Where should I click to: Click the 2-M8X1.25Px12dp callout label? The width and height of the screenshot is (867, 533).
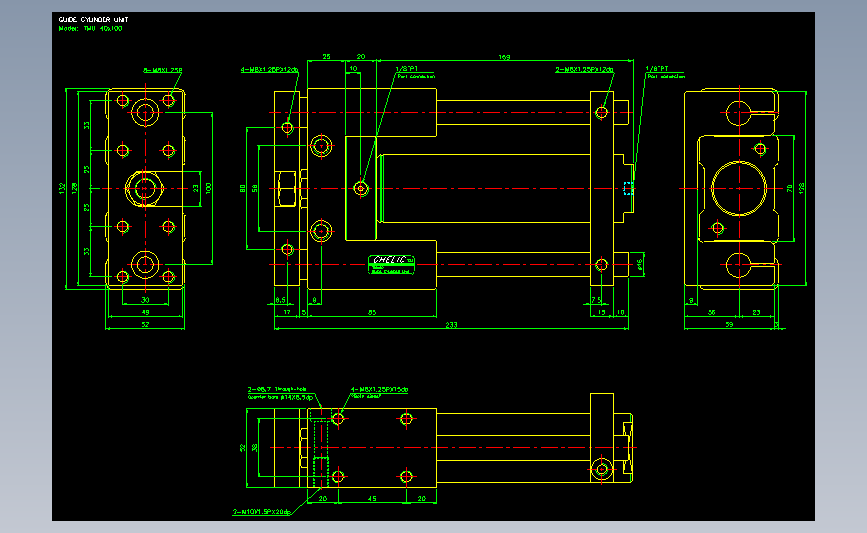(x=584, y=70)
